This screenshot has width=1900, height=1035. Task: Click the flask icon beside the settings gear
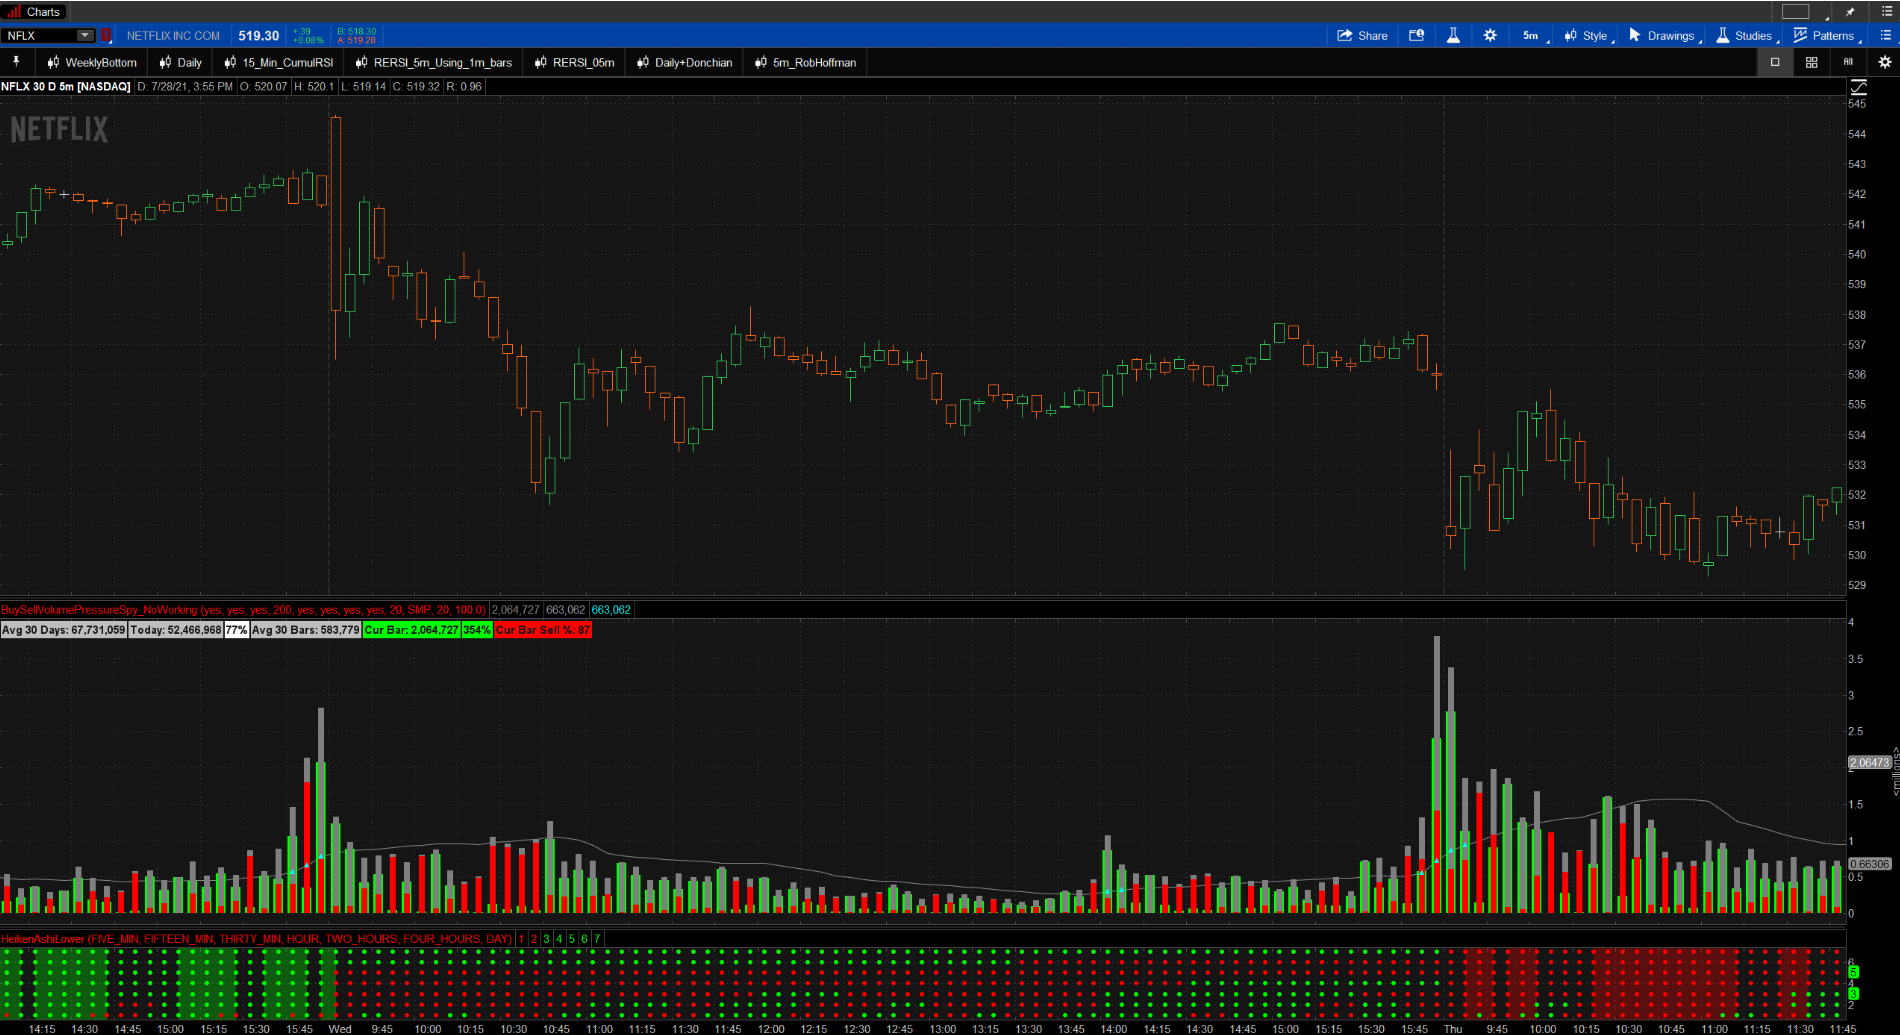[1453, 35]
